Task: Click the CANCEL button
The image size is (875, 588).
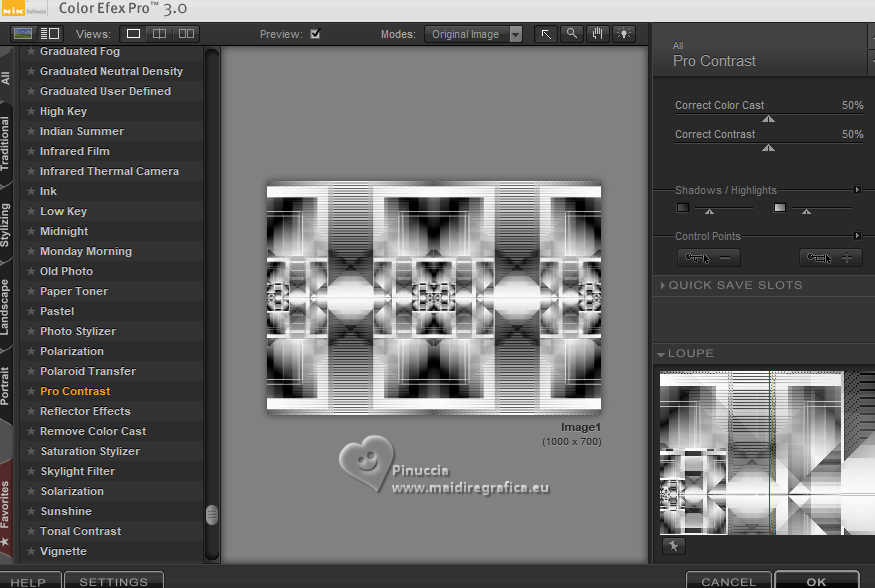Action: point(728,581)
